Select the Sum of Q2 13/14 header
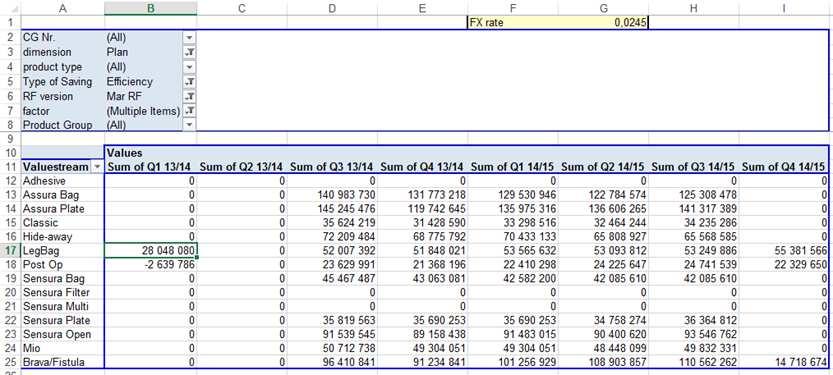The height and width of the screenshot is (375, 833). click(x=242, y=167)
